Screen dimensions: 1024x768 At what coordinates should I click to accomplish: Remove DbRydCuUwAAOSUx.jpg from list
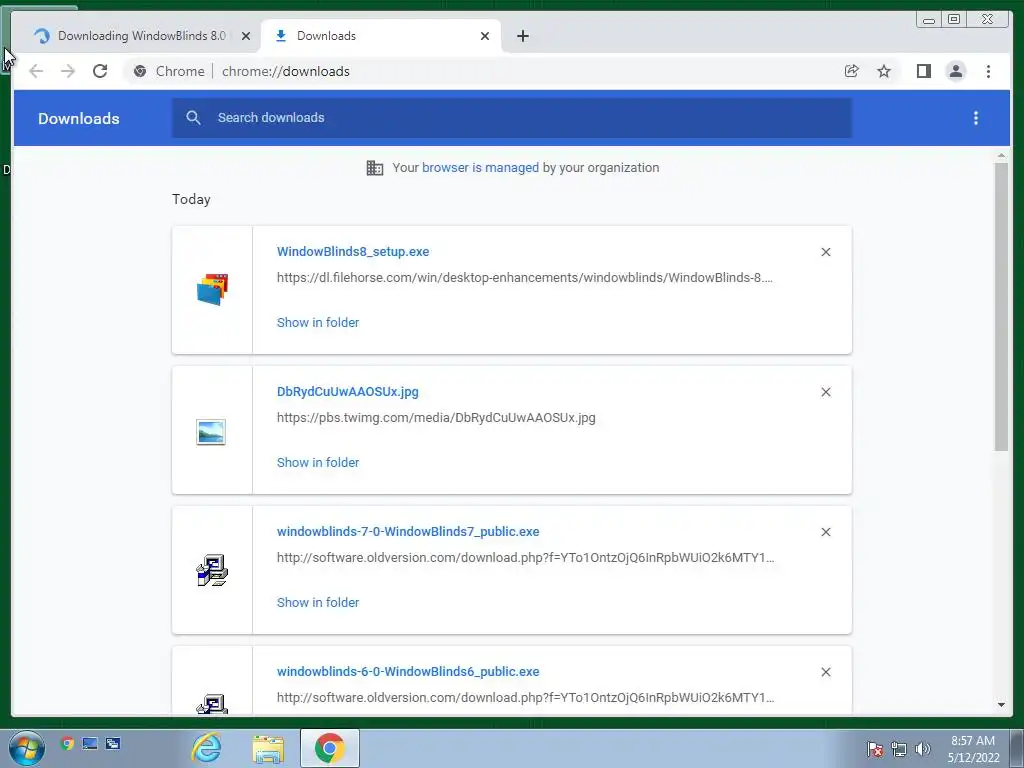(825, 392)
